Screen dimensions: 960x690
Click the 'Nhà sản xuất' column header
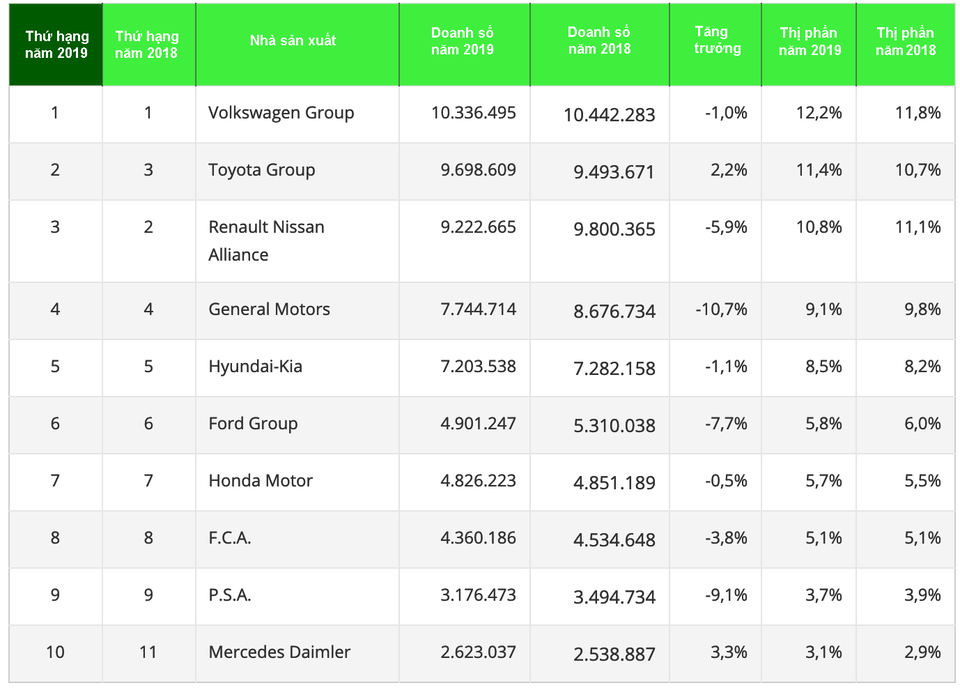pos(298,45)
